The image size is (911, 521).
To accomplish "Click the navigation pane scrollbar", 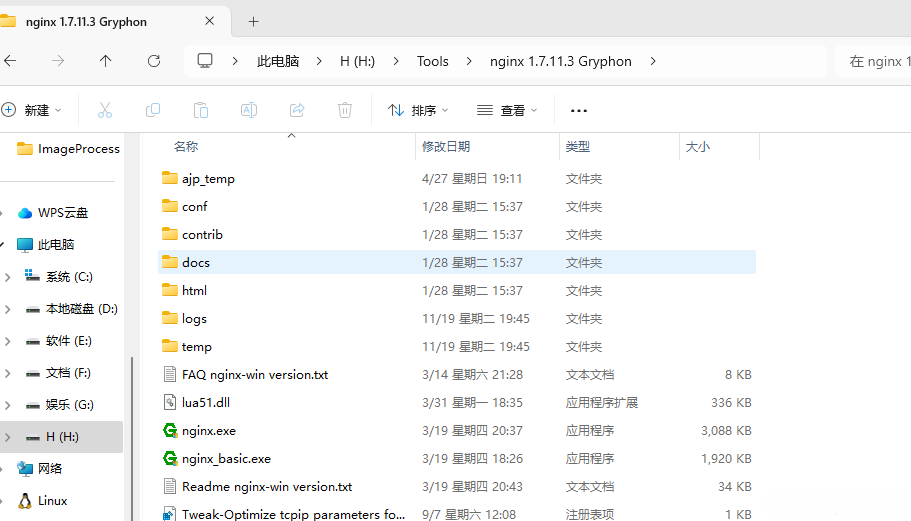I will pyautogui.click(x=132, y=439).
